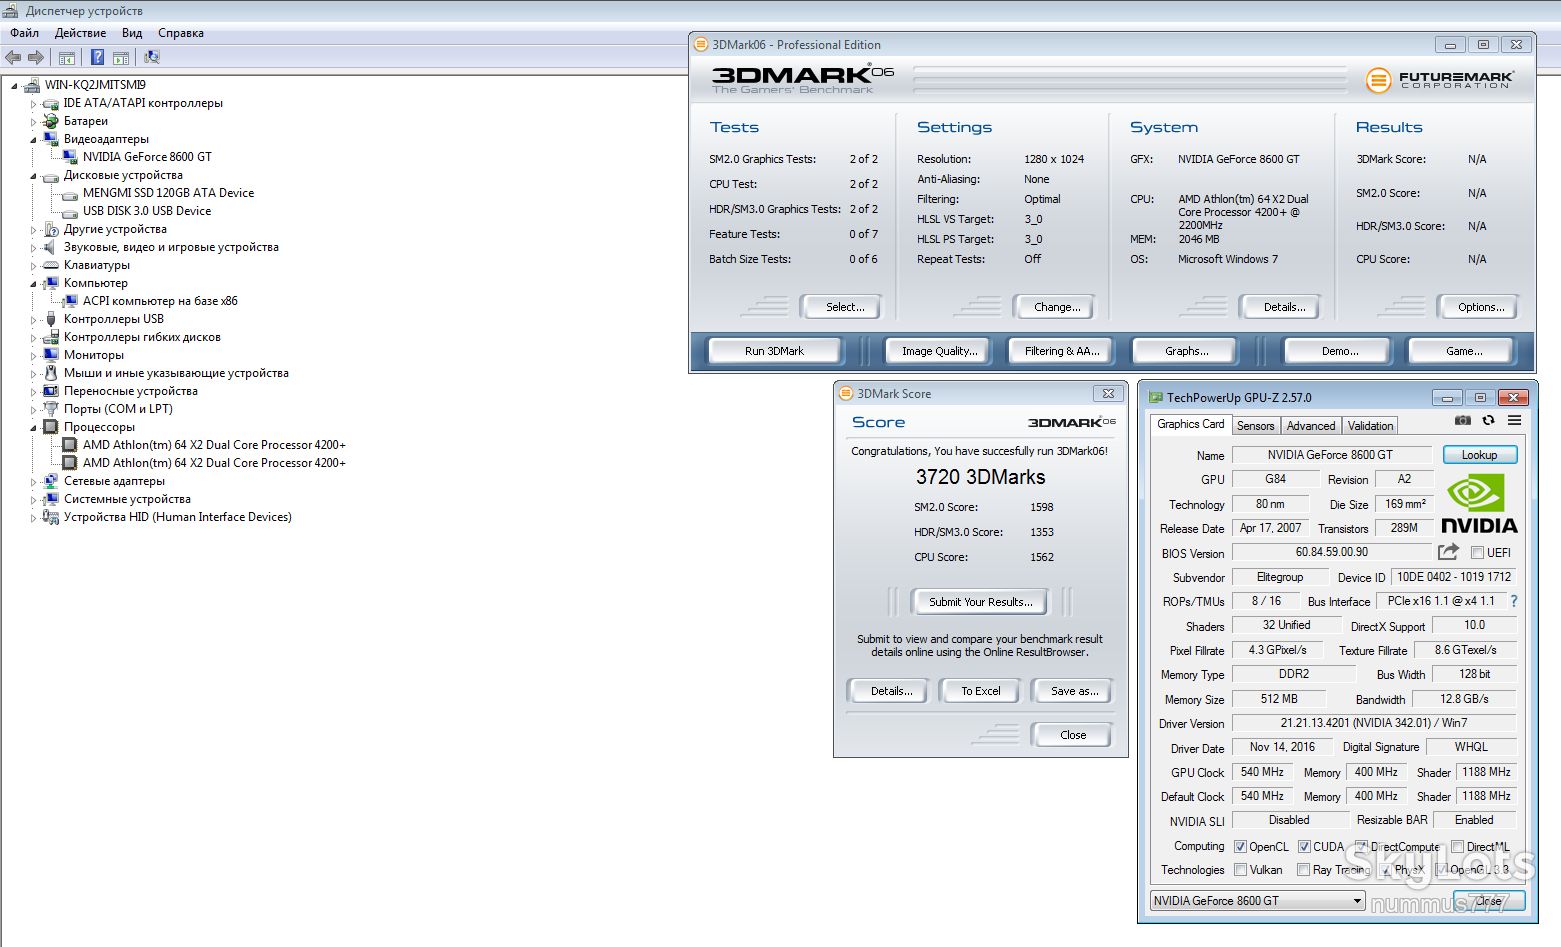This screenshot has height=947, width=1561.
Task: Toggle the Ray Tracing checkbox in GPU-Z
Action: pyautogui.click(x=1303, y=870)
